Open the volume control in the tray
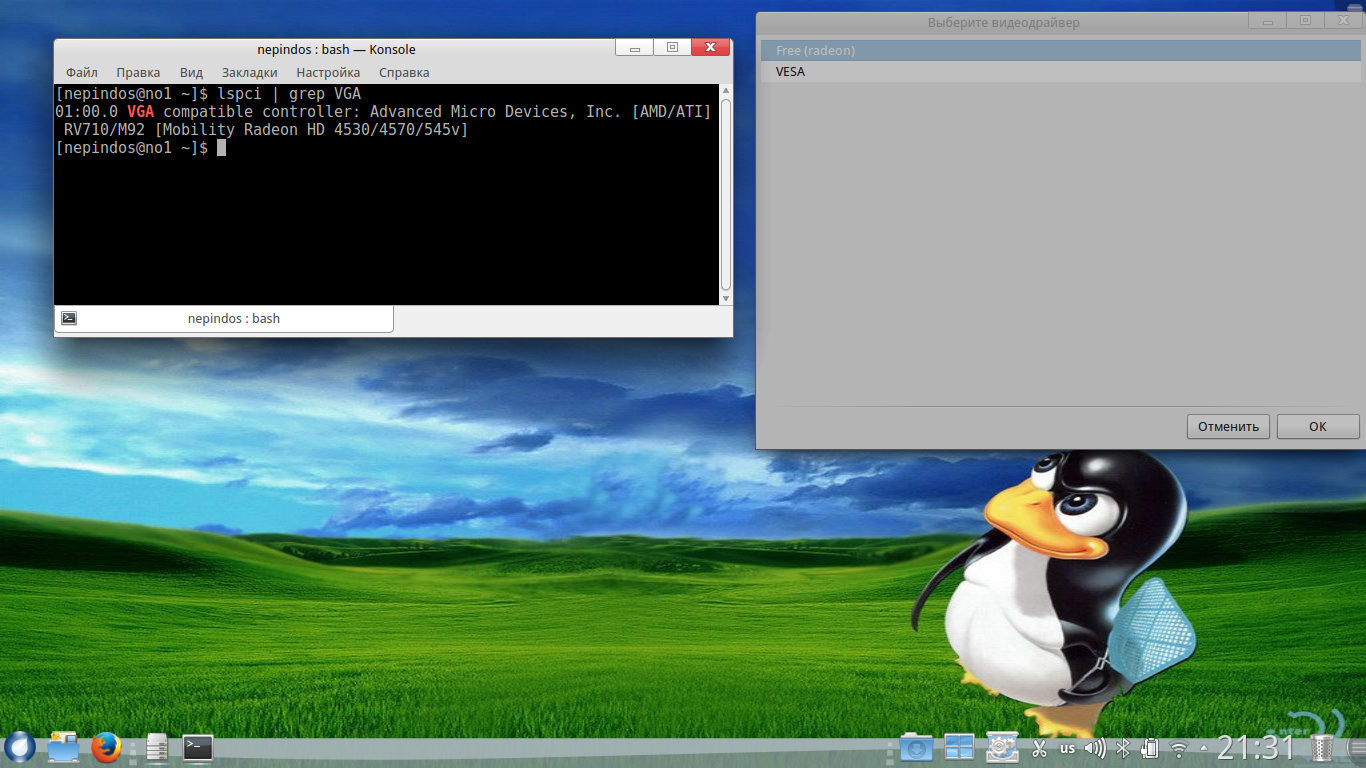The image size is (1366, 768). click(x=1095, y=748)
